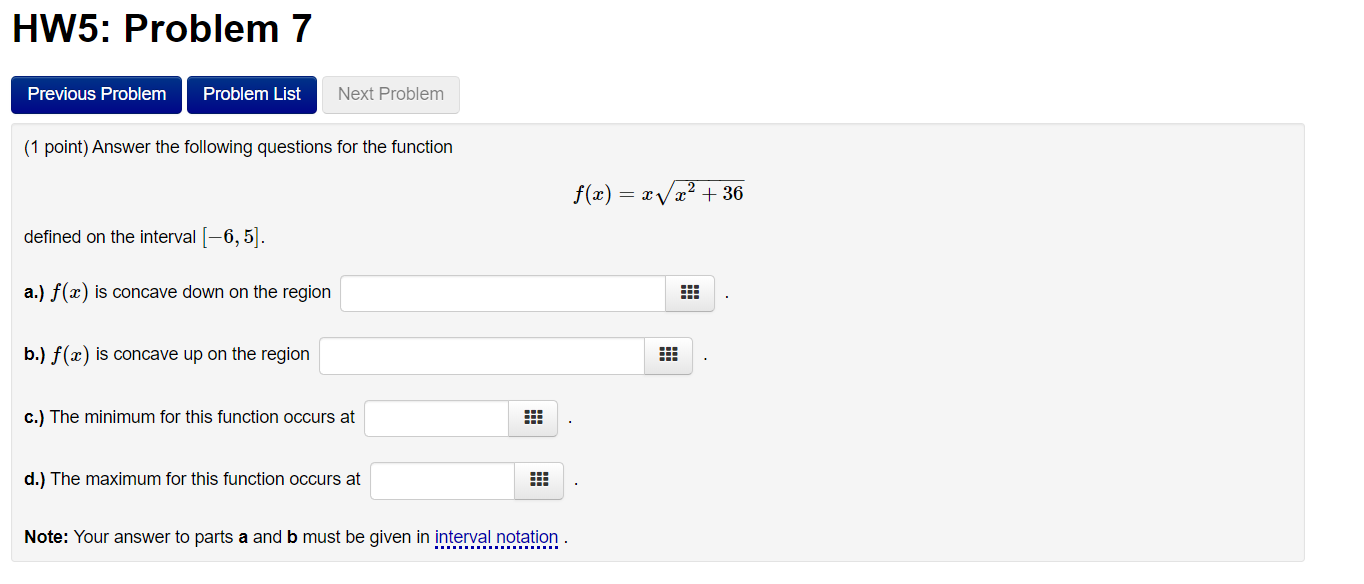Navigate back using Previous Problem
The width and height of the screenshot is (1364, 584).
[x=96, y=94]
